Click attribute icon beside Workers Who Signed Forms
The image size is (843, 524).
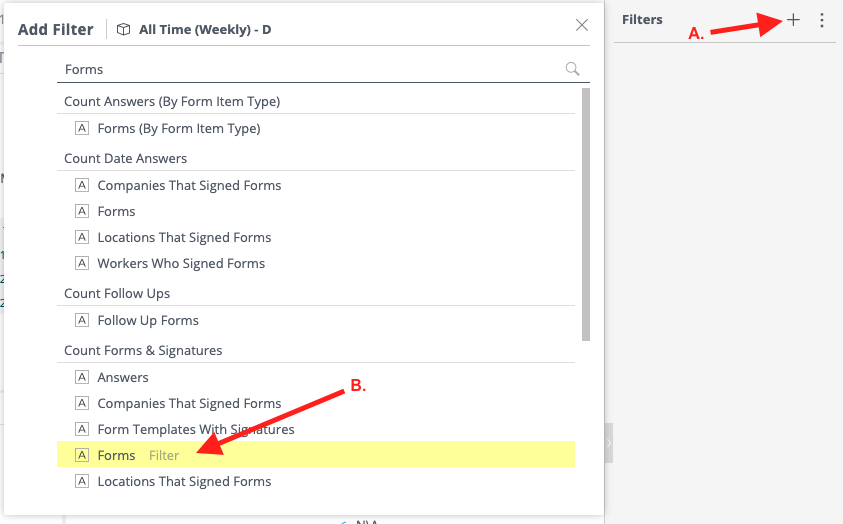tap(82, 263)
